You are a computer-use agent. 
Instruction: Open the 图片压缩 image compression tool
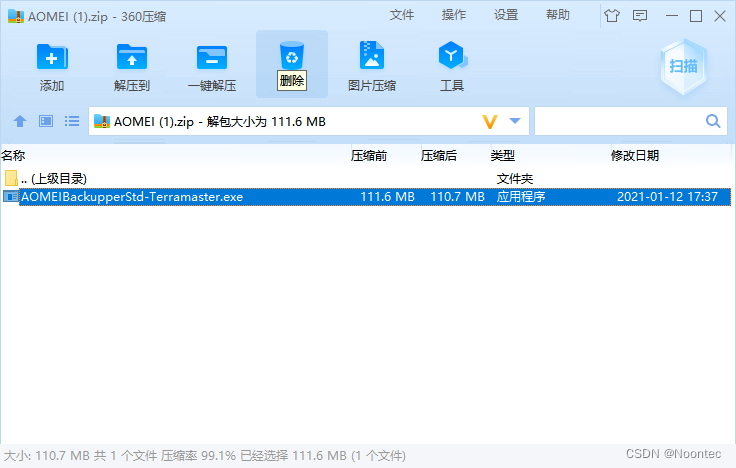click(x=372, y=55)
